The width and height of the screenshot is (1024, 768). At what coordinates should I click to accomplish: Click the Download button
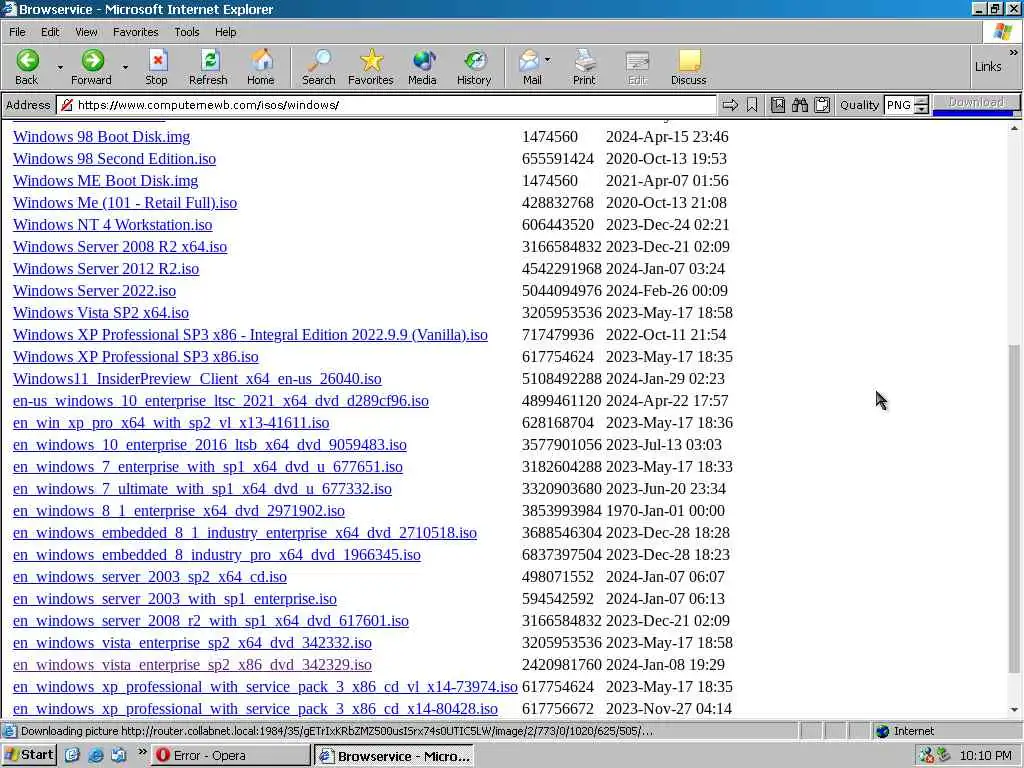976,102
